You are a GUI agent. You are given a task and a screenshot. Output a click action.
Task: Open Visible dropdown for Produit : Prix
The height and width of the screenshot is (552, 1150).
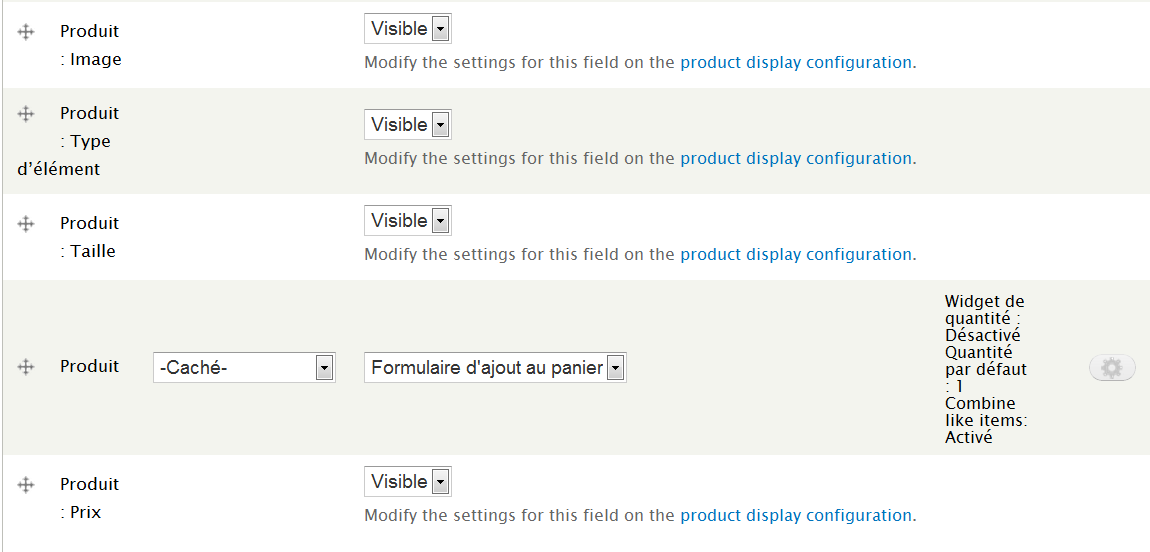(407, 482)
